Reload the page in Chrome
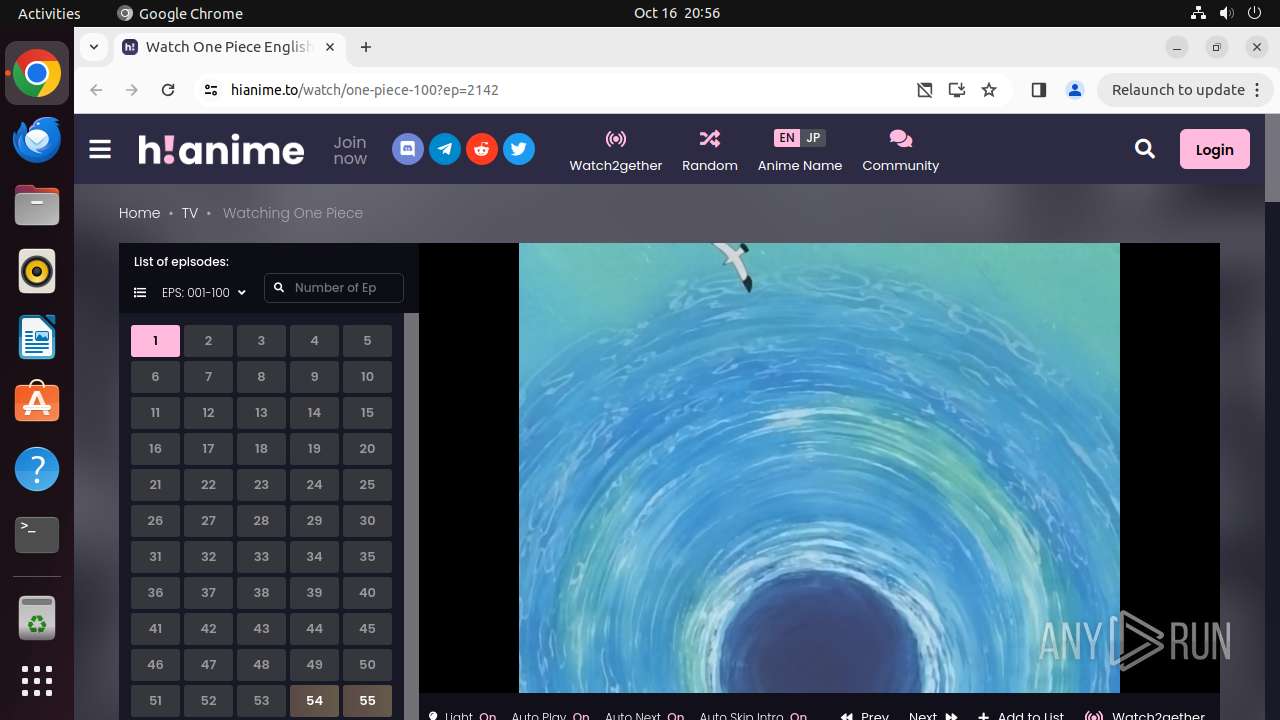 168,90
